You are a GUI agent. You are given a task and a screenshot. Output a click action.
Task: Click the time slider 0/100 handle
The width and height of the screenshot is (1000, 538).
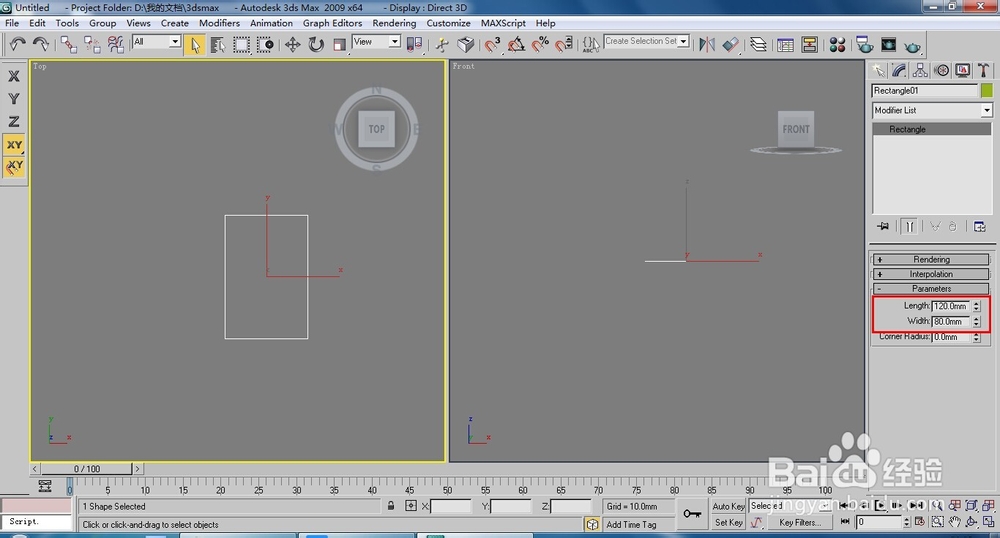tap(87, 469)
